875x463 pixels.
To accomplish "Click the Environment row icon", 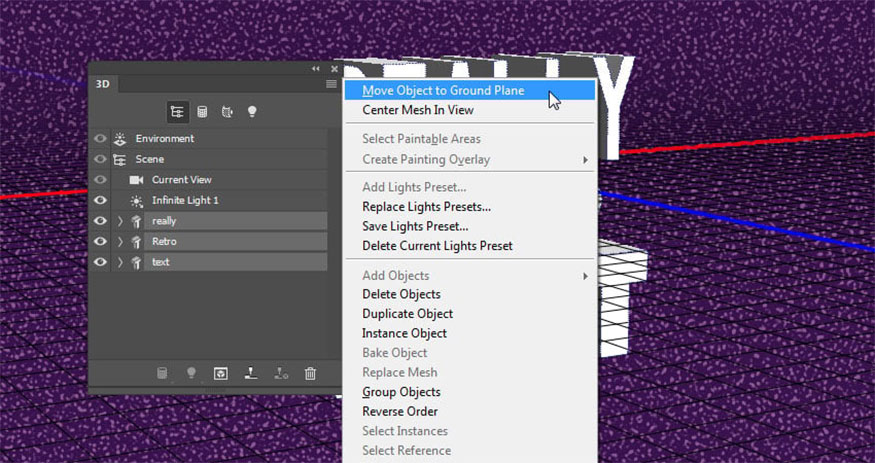I will click(120, 138).
